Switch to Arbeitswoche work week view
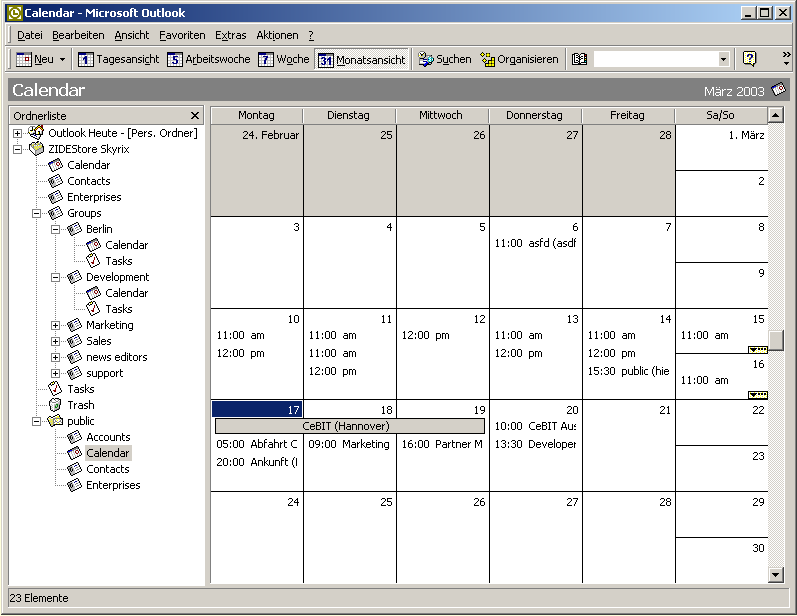The image size is (797, 616). (208, 59)
